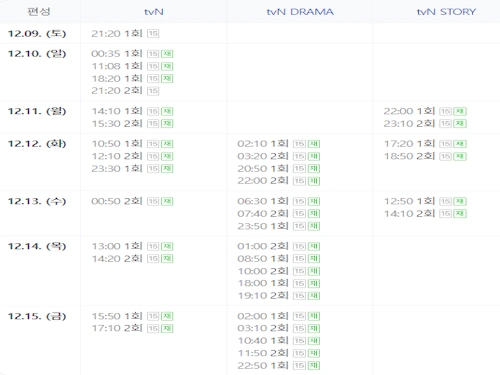Click the 15 rating badge beside 21:20 2회
Viewport: 500px width, 375px height.
point(153,91)
